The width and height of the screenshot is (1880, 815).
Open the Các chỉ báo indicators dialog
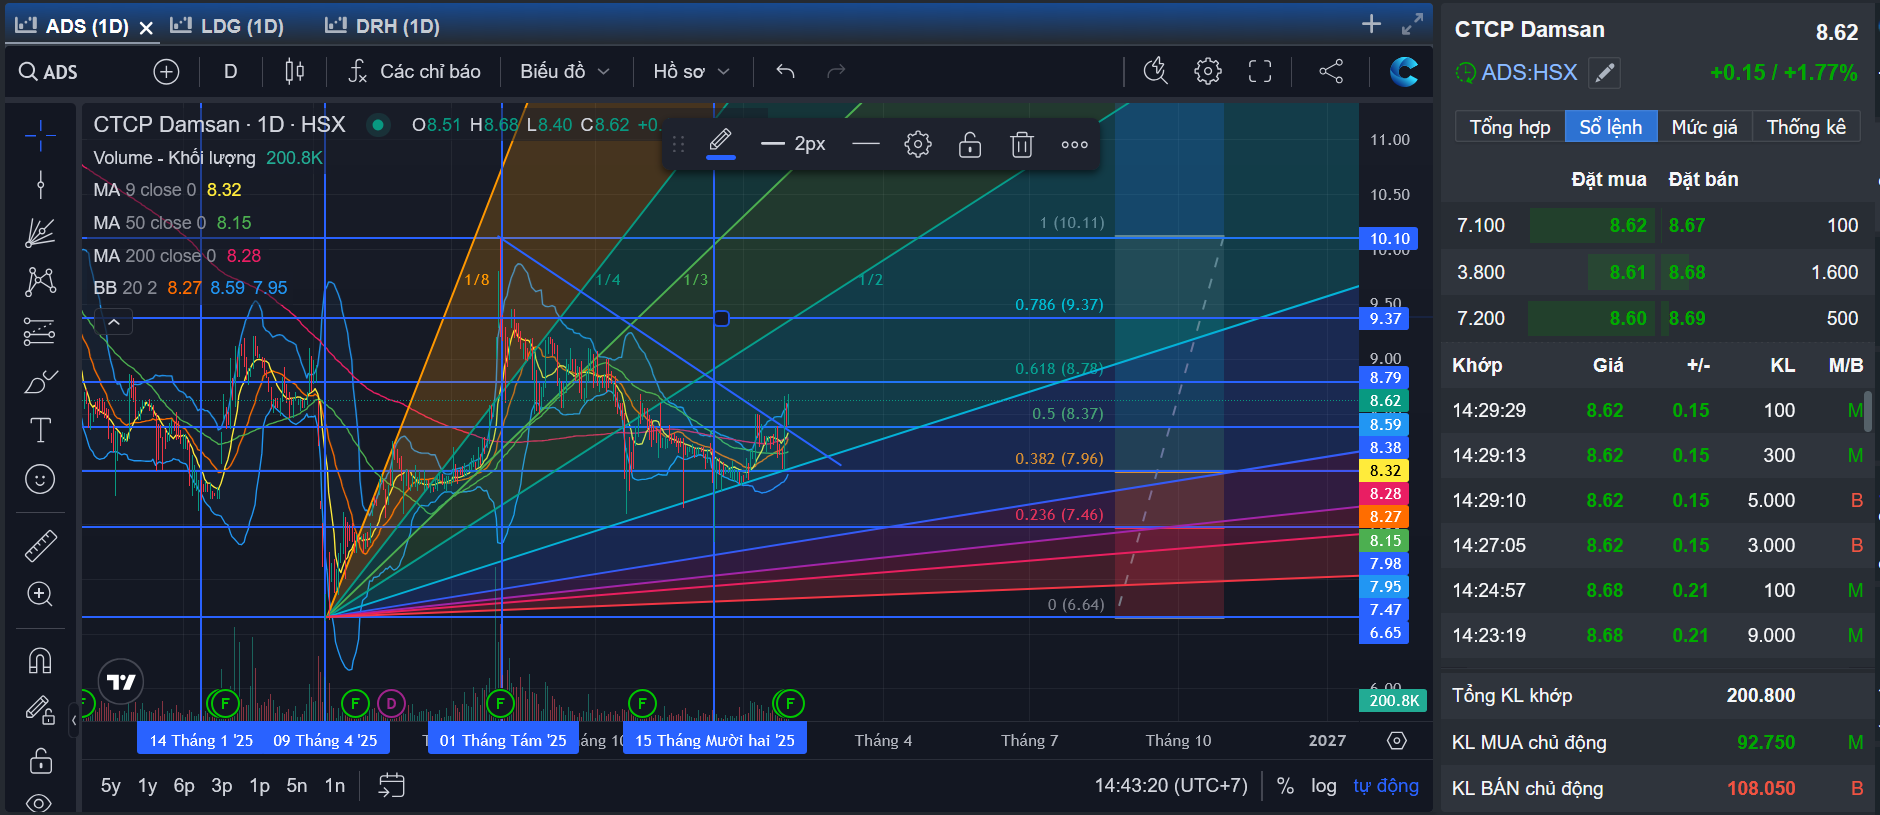414,71
